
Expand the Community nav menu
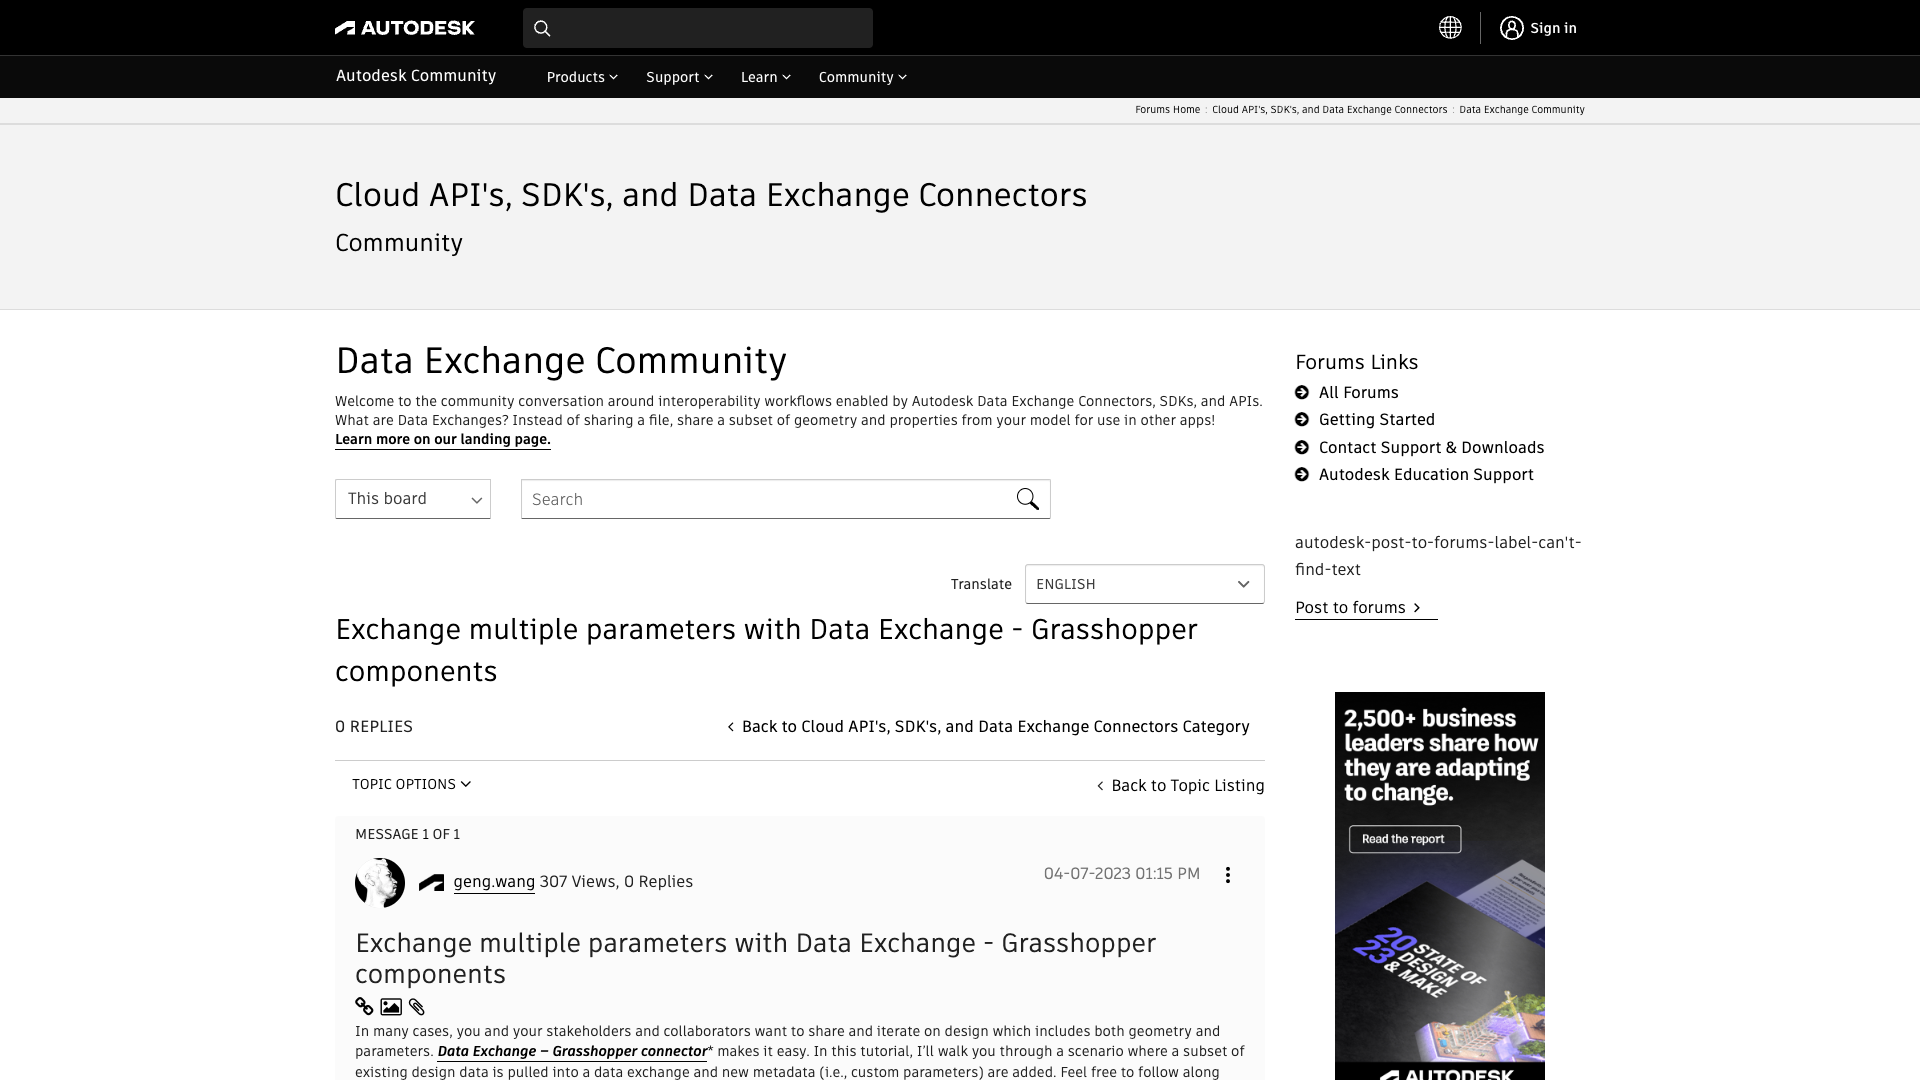coord(862,77)
